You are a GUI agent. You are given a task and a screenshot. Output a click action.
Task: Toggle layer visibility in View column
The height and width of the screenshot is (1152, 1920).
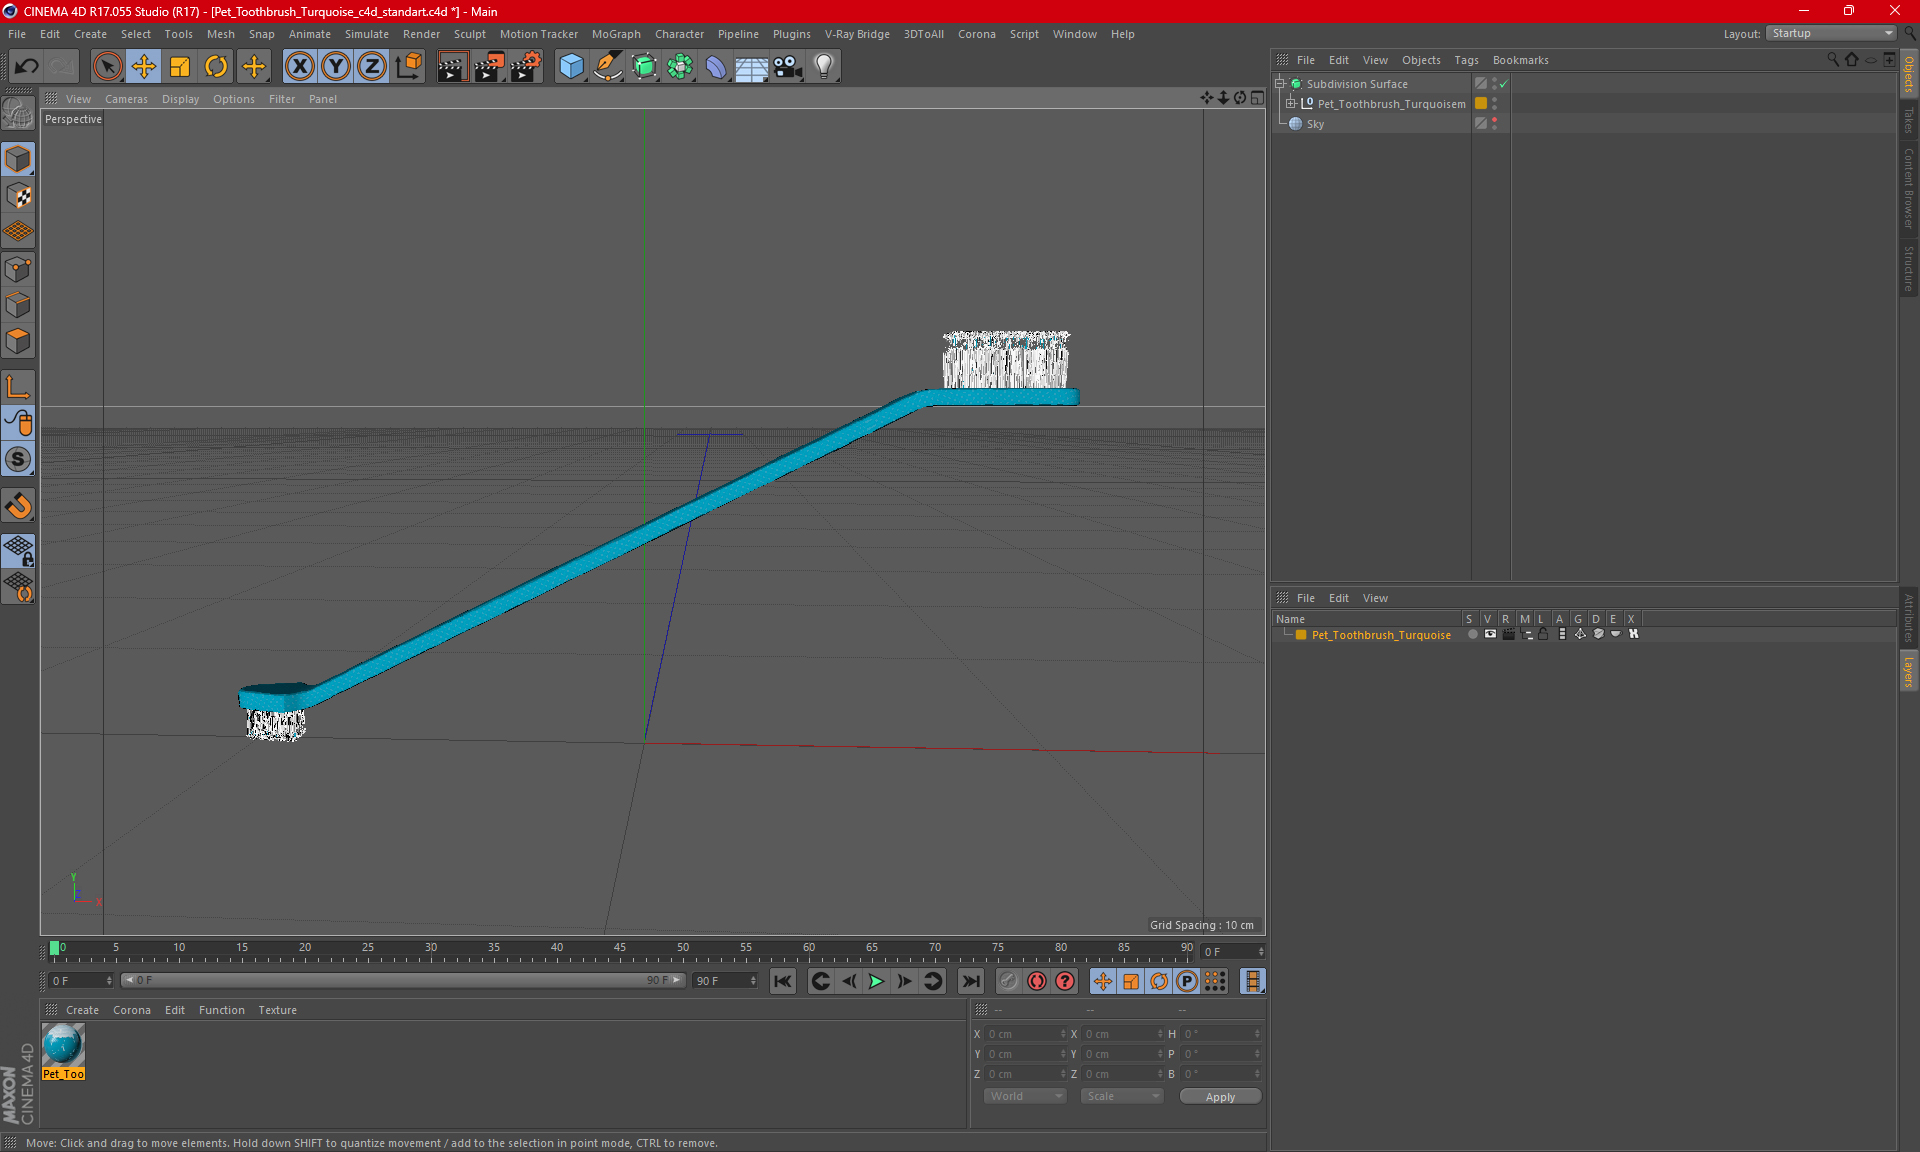click(x=1490, y=634)
